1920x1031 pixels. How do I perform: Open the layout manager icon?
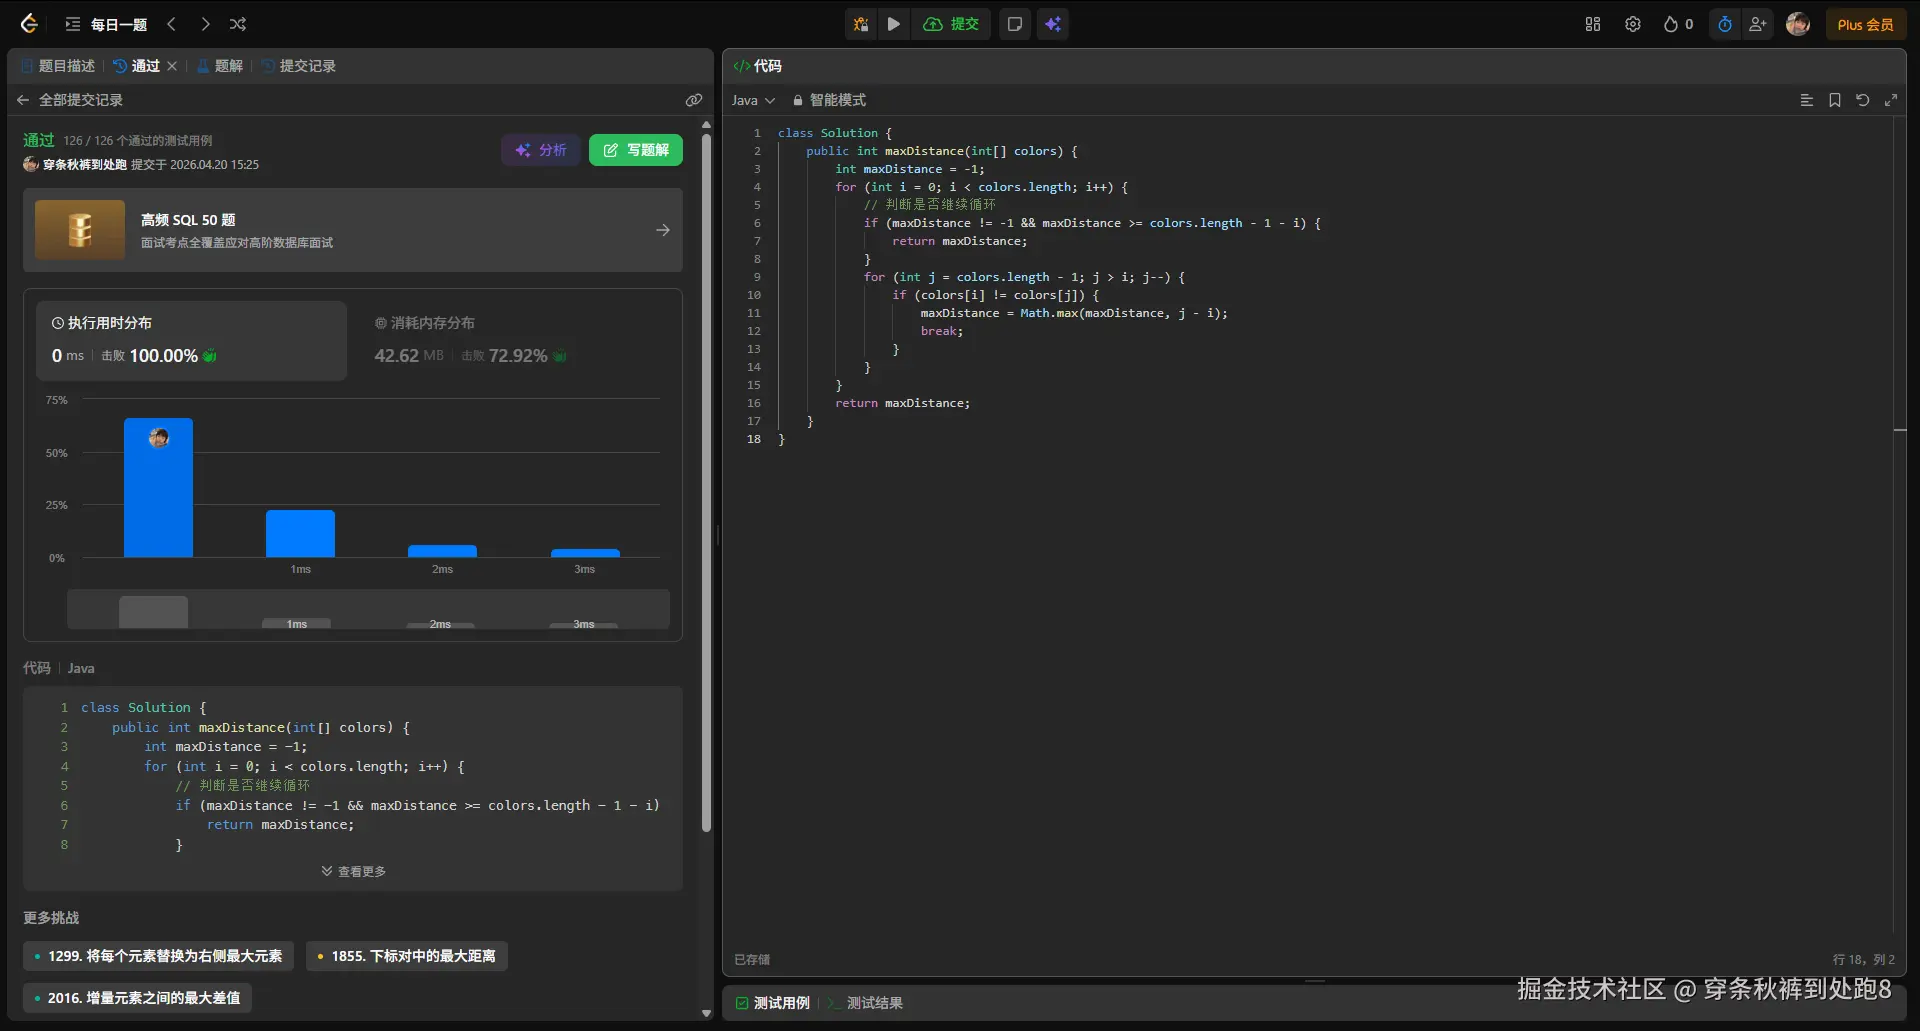pyautogui.click(x=1593, y=24)
